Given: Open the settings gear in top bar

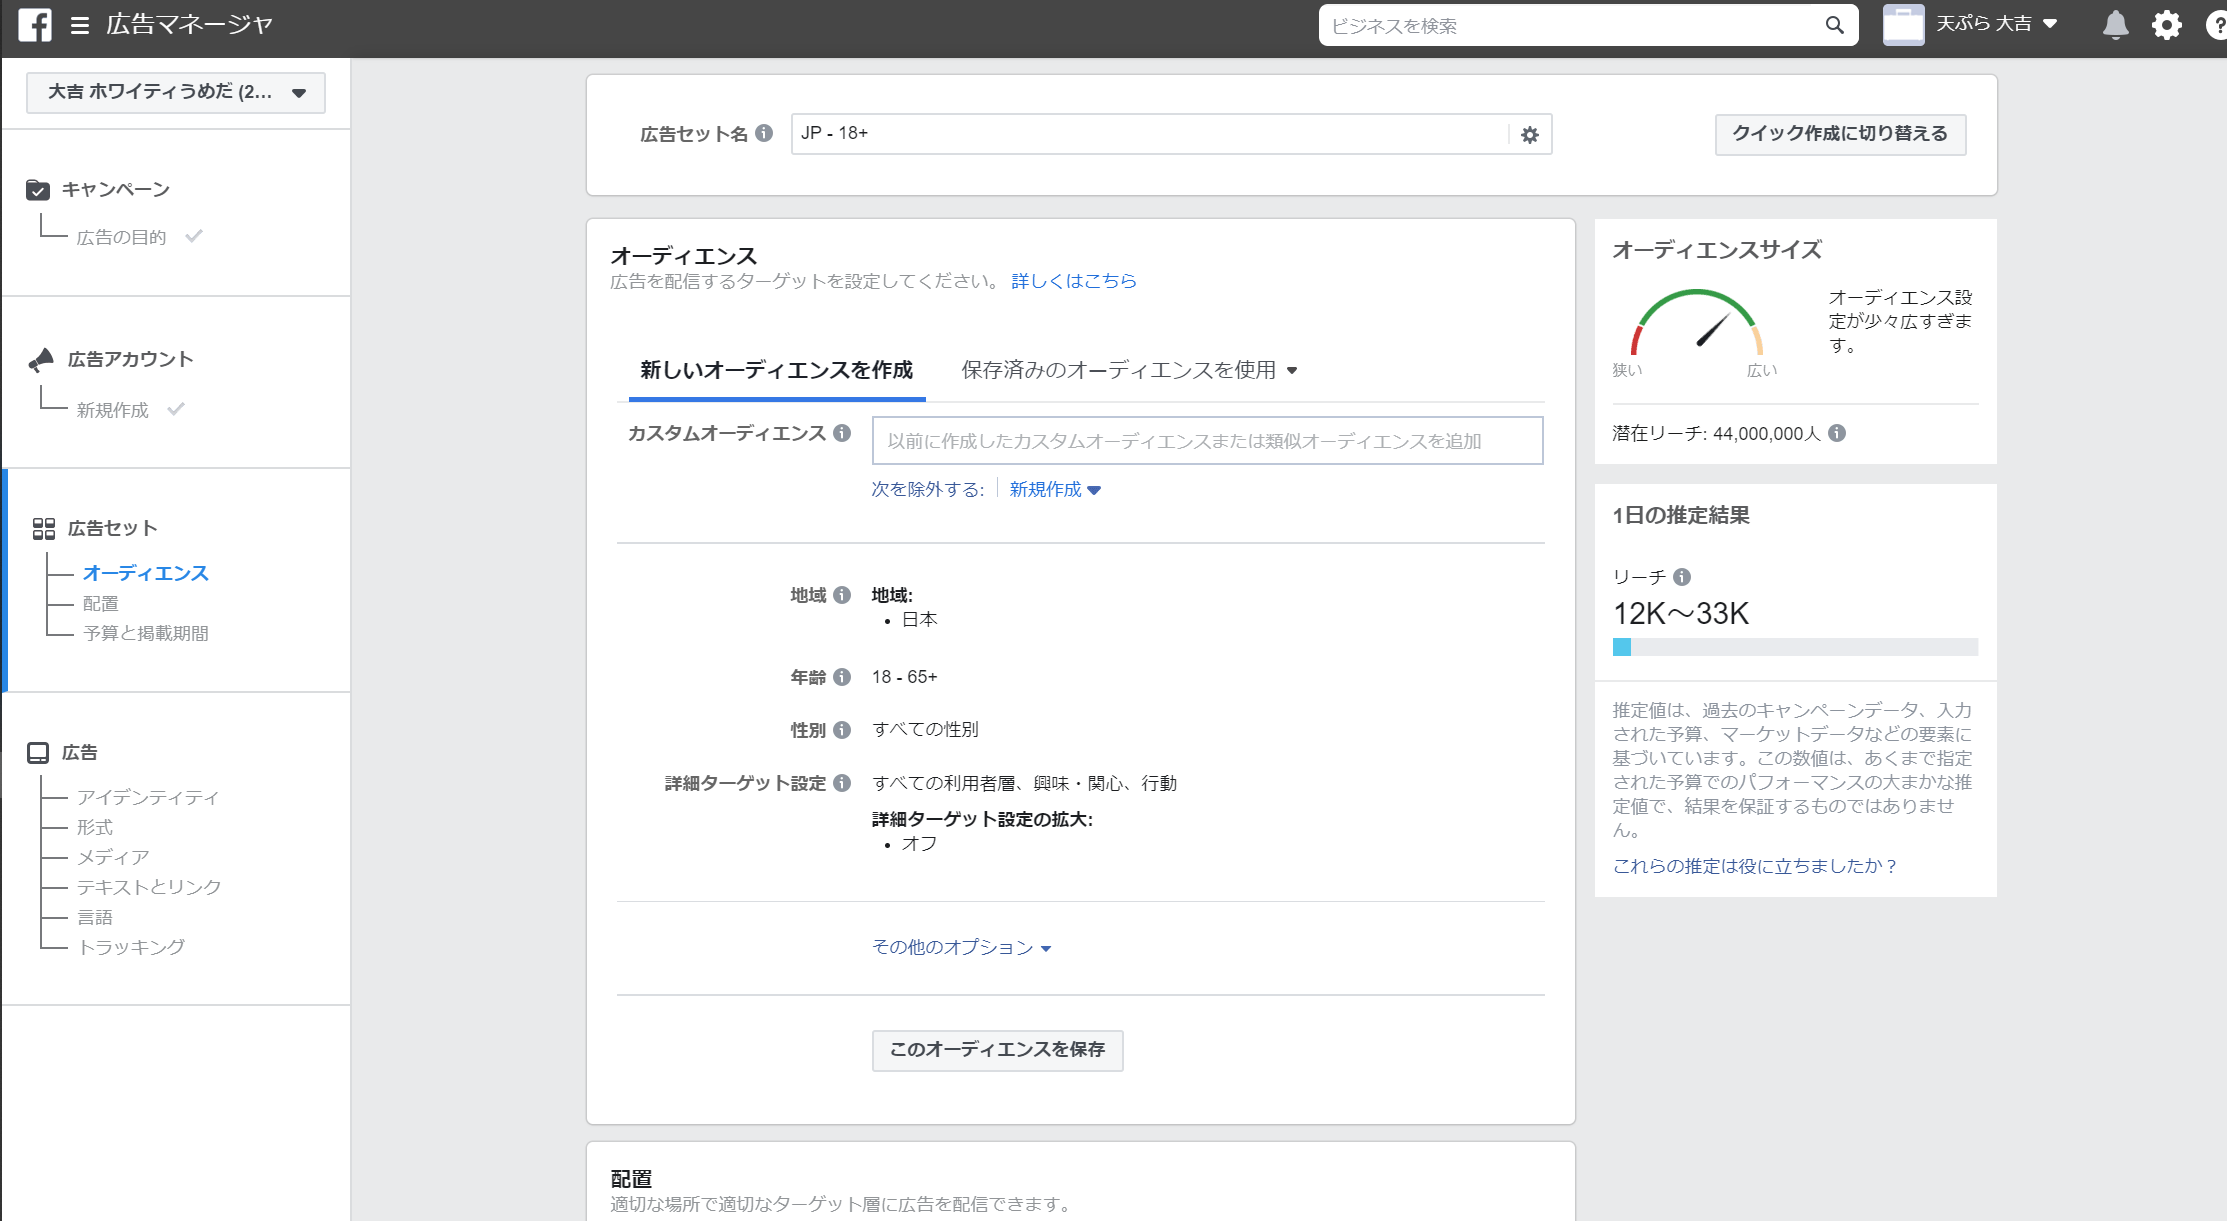Looking at the screenshot, I should tap(2166, 25).
